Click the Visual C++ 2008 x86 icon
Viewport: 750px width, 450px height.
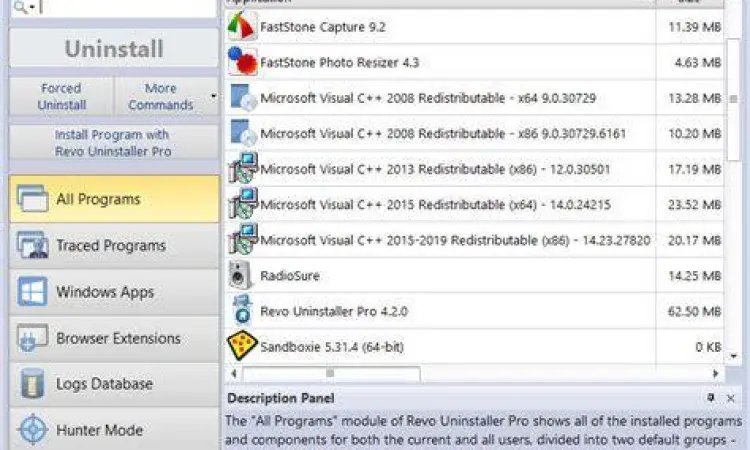243,133
